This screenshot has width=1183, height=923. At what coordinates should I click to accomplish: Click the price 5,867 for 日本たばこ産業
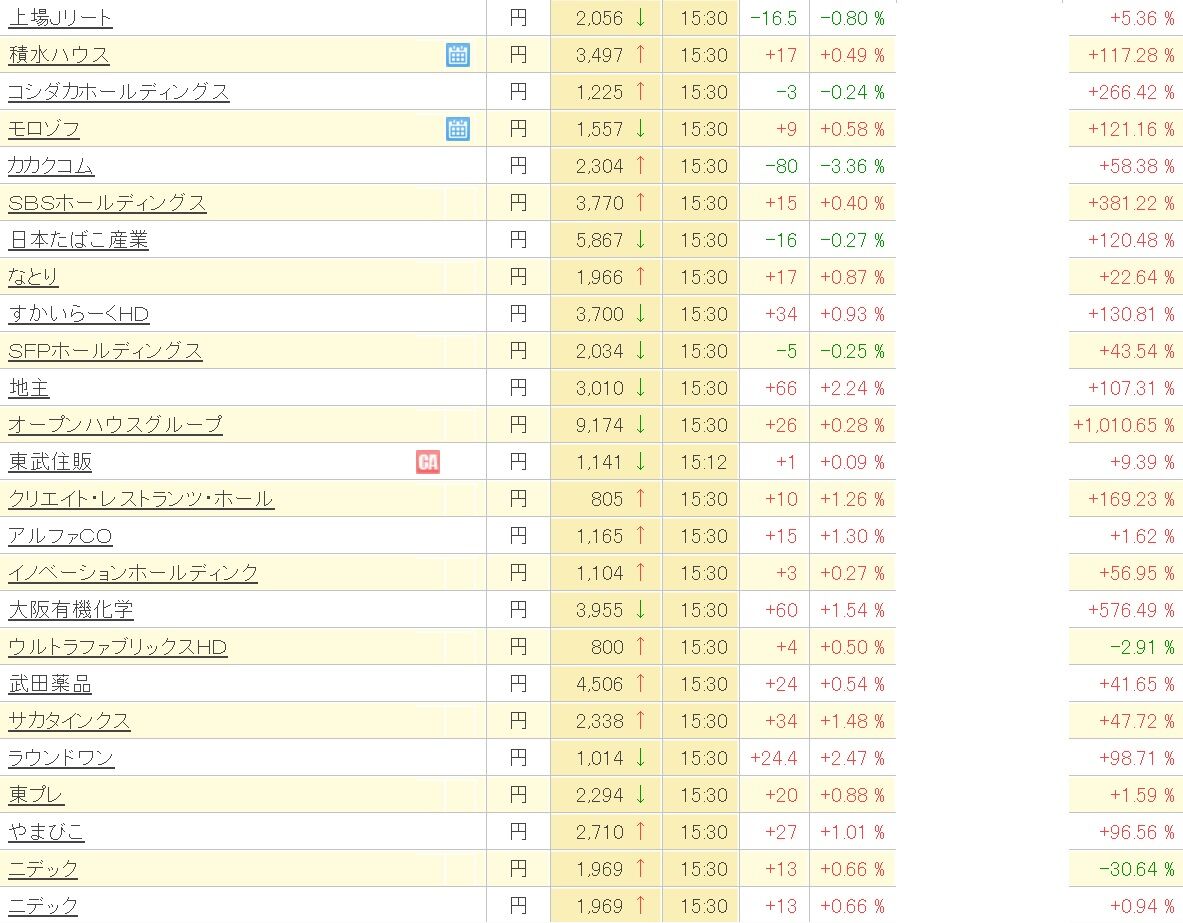(x=599, y=240)
